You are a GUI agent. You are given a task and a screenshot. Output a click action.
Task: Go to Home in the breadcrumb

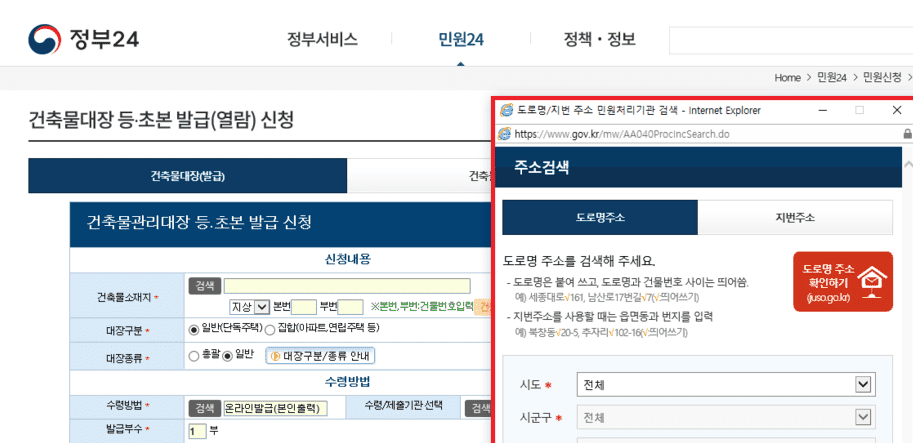pos(788,77)
